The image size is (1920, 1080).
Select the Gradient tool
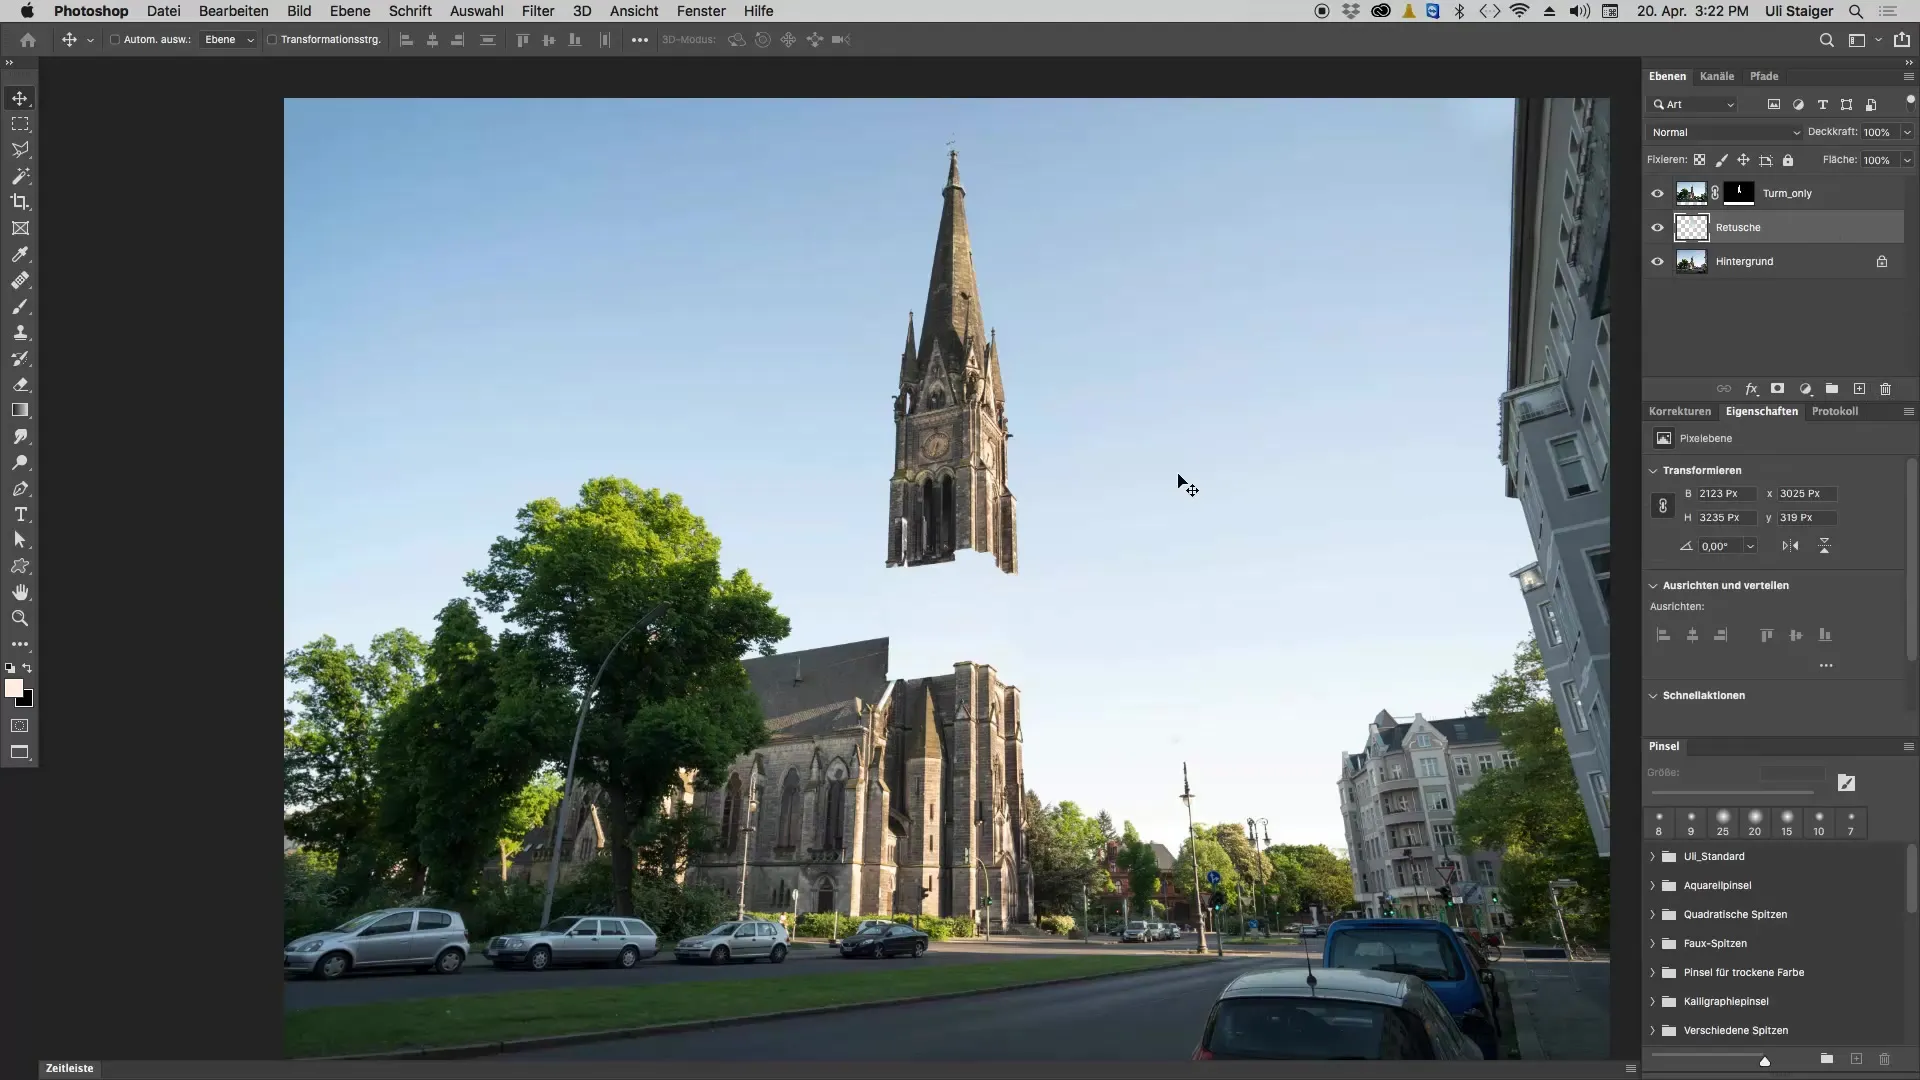tap(20, 410)
